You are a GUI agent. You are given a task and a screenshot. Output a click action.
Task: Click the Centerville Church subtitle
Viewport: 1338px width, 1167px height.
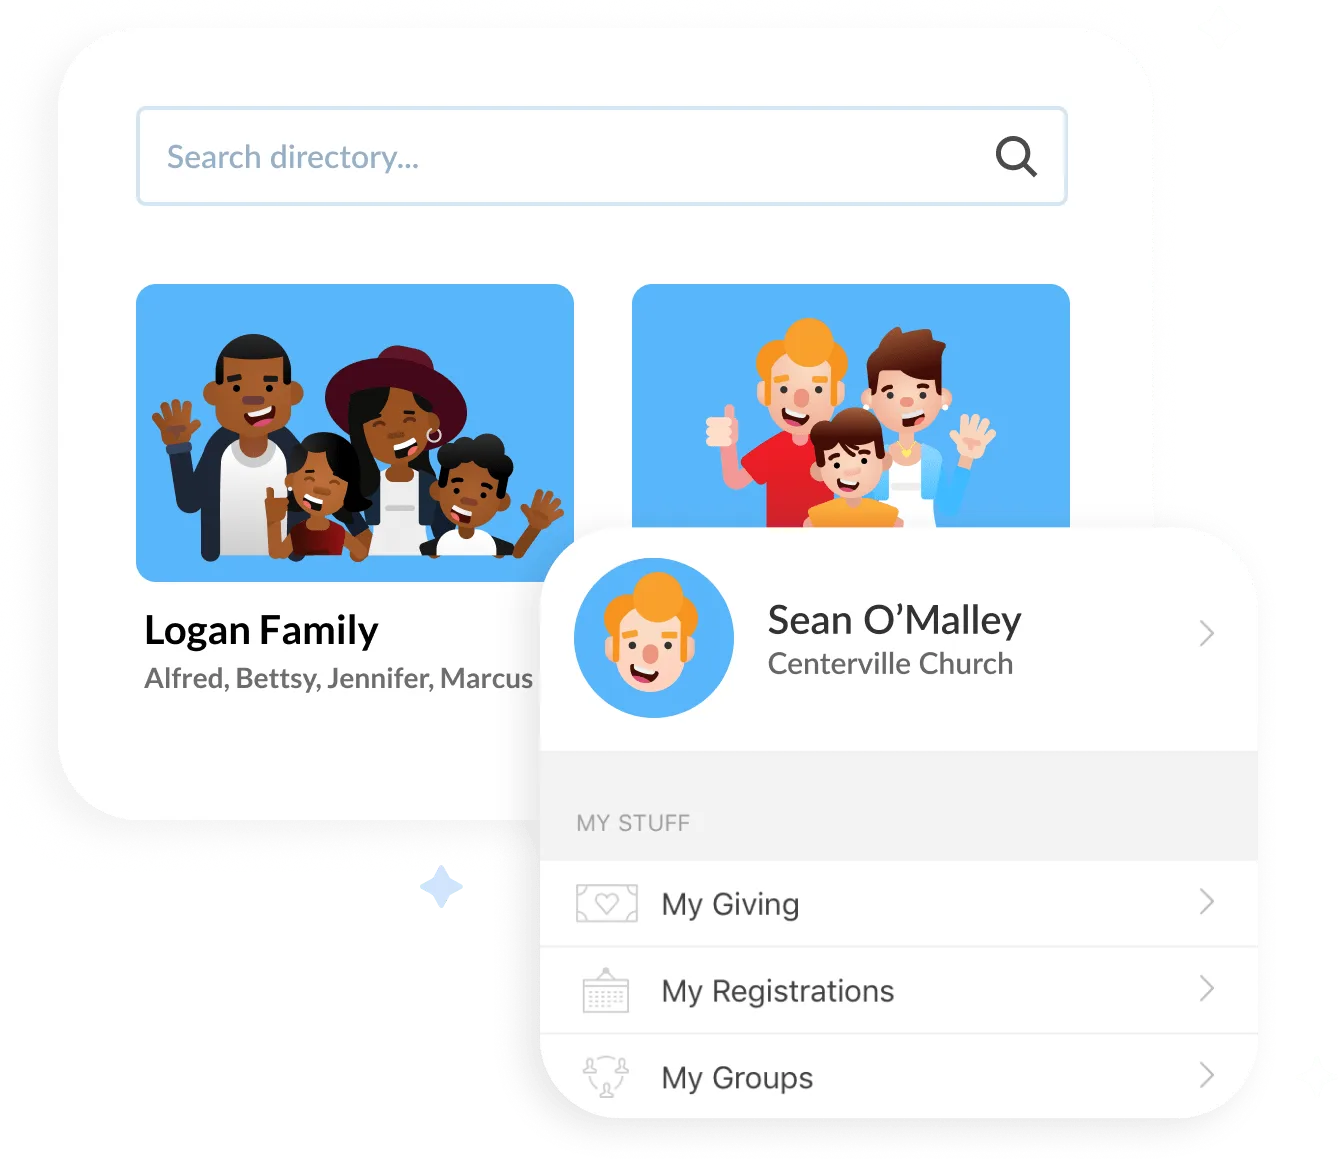click(x=890, y=664)
